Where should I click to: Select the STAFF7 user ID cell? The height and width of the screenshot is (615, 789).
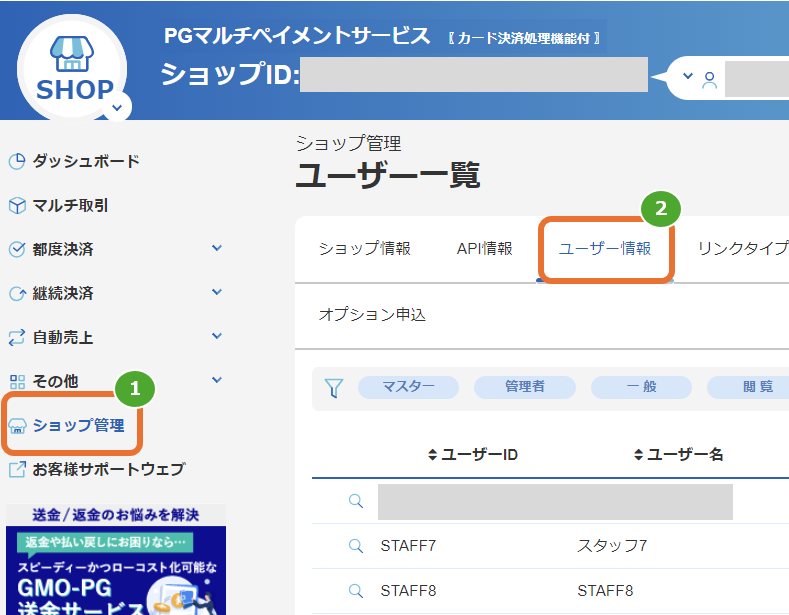[x=408, y=546]
